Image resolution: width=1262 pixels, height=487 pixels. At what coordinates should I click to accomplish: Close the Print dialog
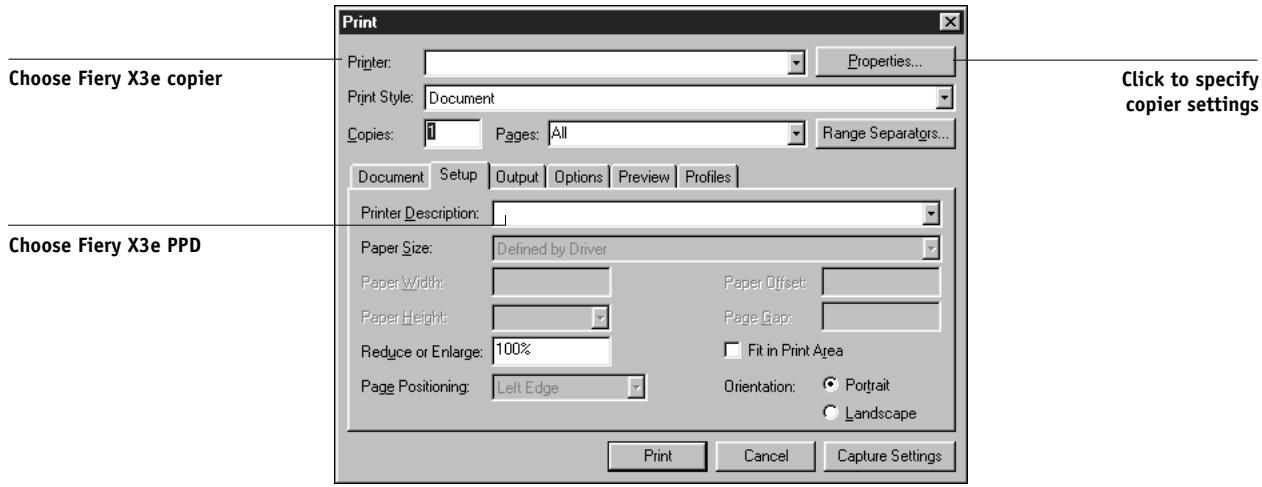coord(949,21)
